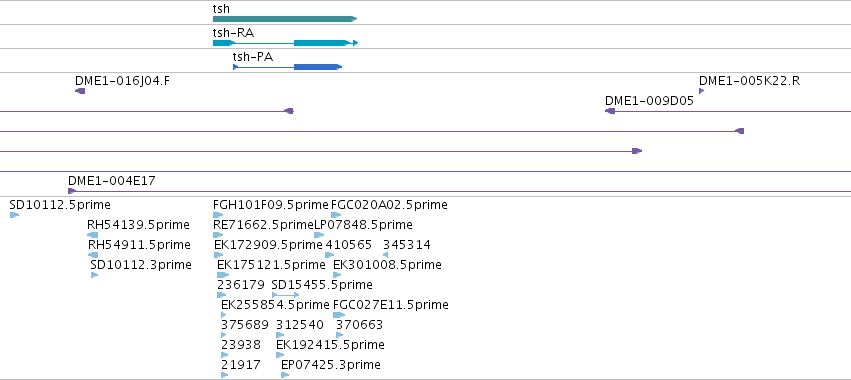Select the FGC020A02.5prime EST feature
This screenshot has width=851, height=380.
pos(336,215)
